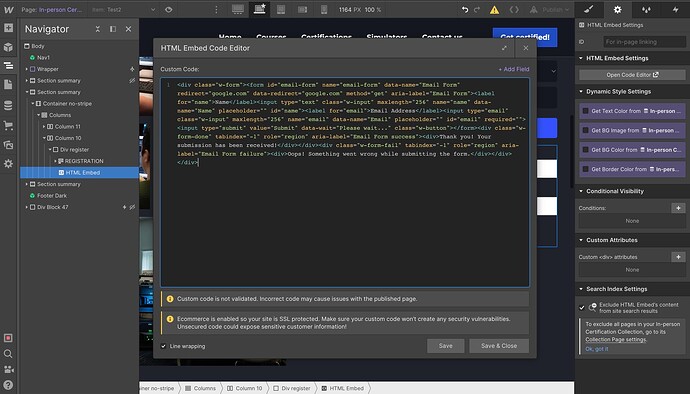Open the Navigator panel icon in sidebar

8,66
